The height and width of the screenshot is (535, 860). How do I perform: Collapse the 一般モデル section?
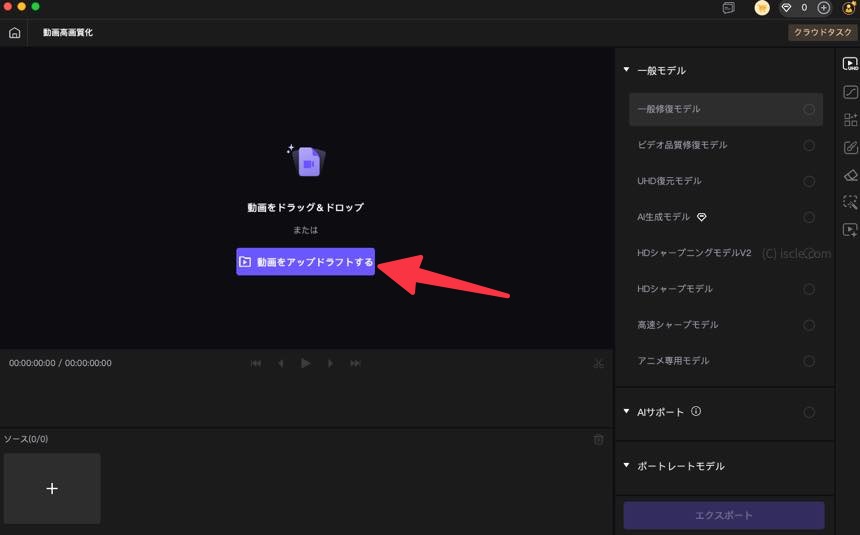[626, 70]
